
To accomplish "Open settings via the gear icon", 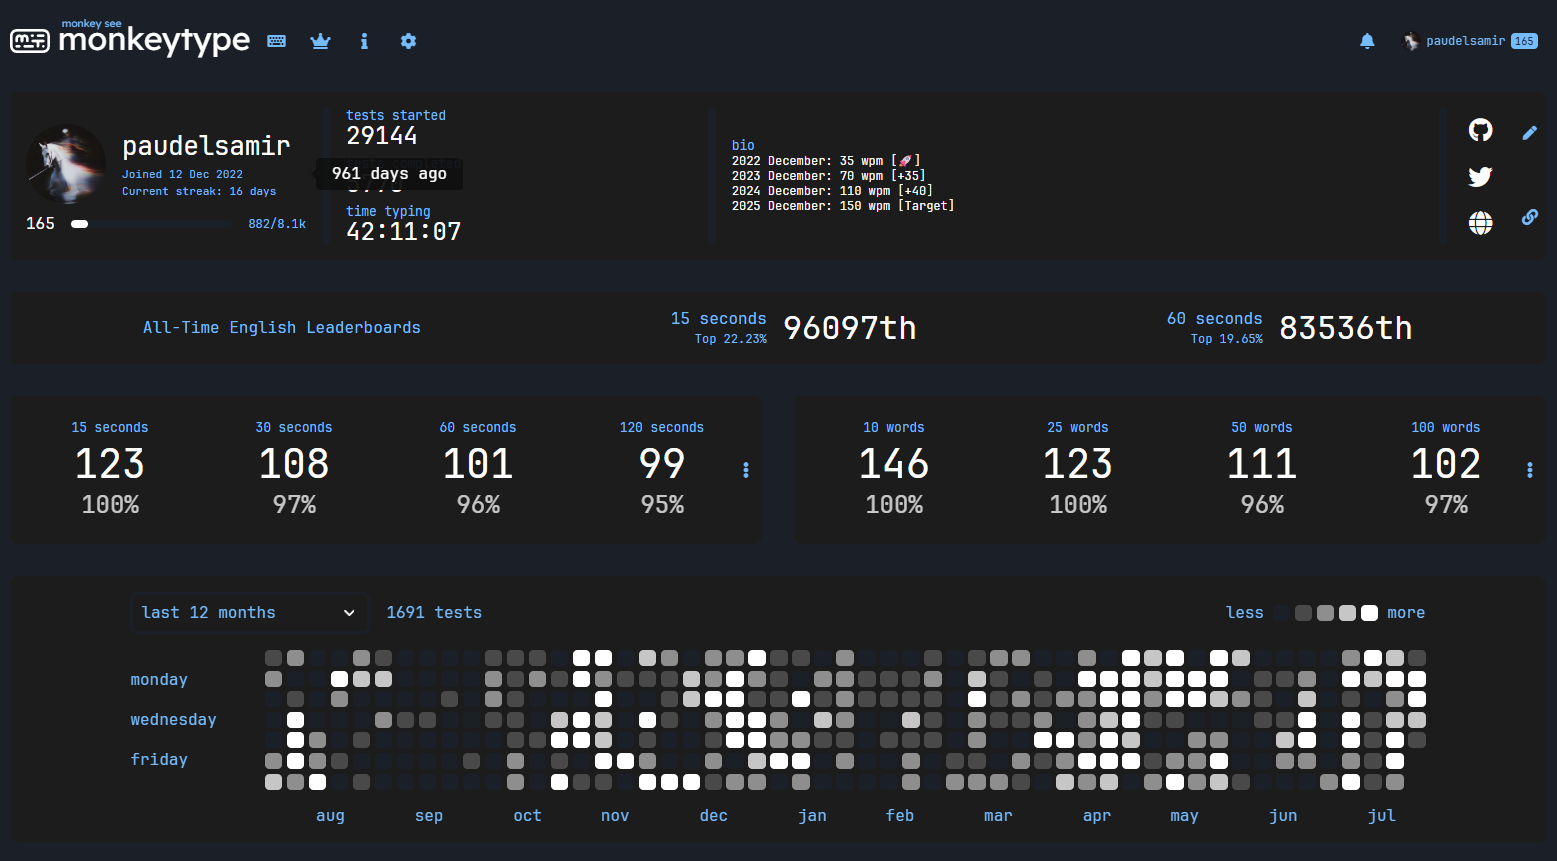I will (408, 41).
